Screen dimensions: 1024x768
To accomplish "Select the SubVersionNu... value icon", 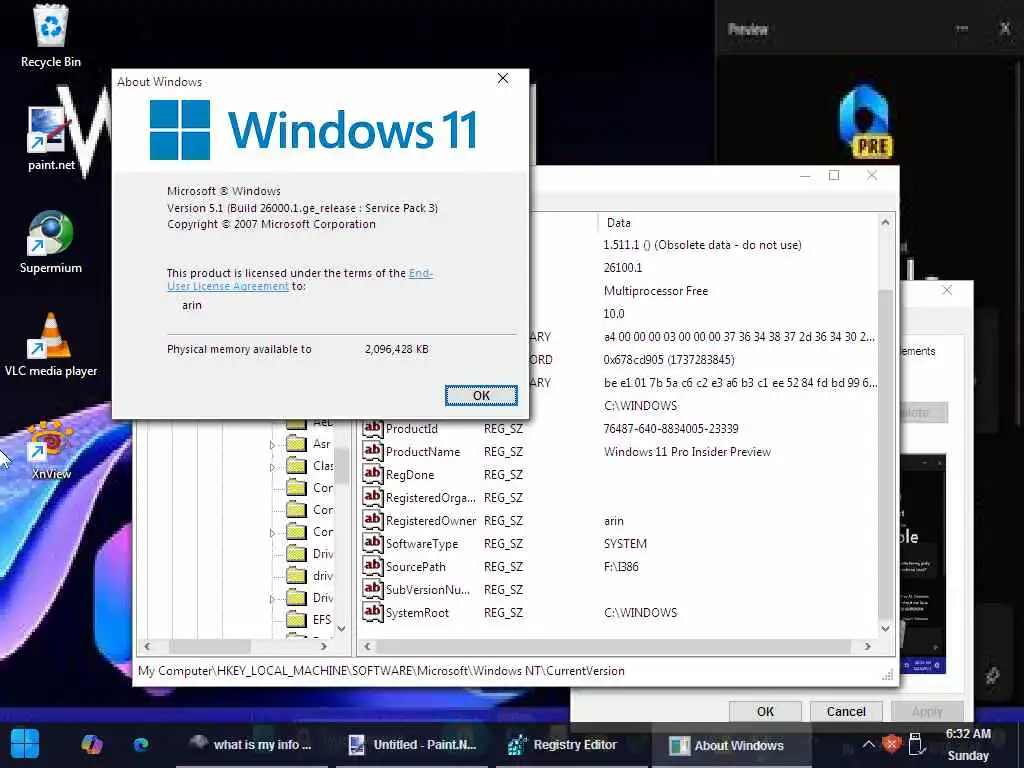I will click(x=372, y=589).
